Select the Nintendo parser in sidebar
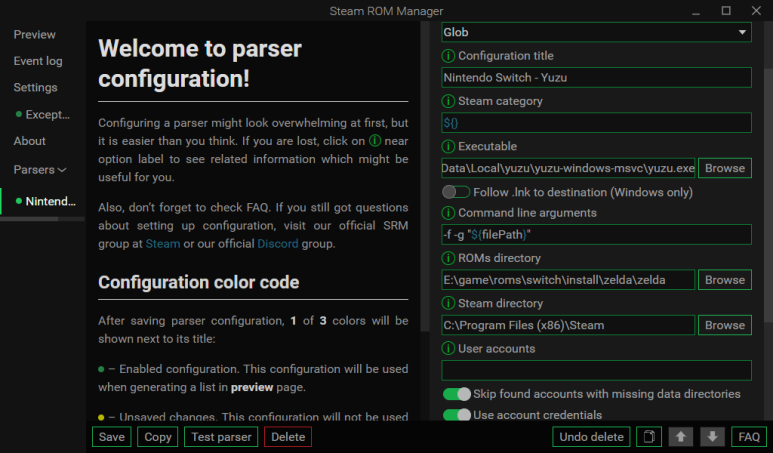The height and width of the screenshot is (453, 773). (45, 201)
